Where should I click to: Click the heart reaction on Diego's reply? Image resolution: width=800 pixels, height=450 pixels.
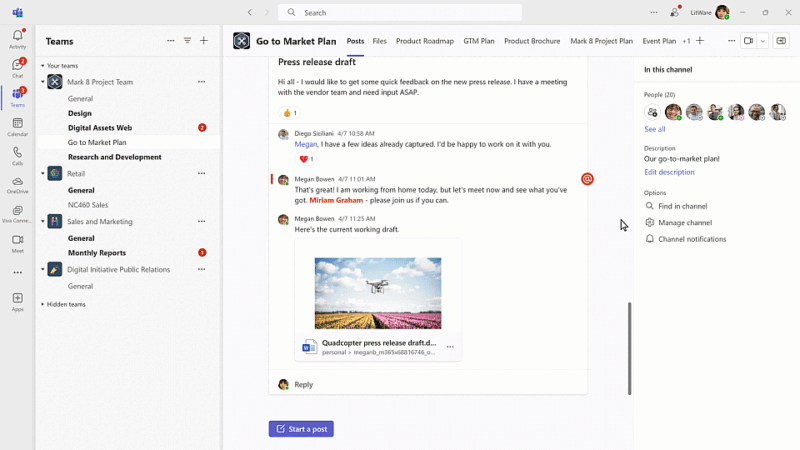tap(306, 159)
